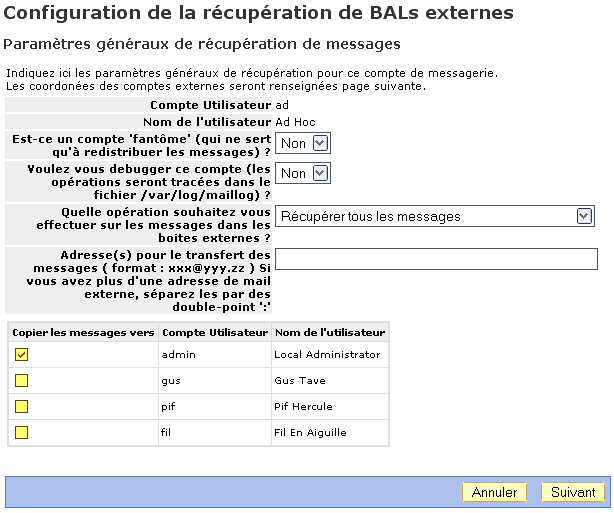The image size is (614, 513).
Task: Enable message copy to gus account
Action: (x=22, y=380)
